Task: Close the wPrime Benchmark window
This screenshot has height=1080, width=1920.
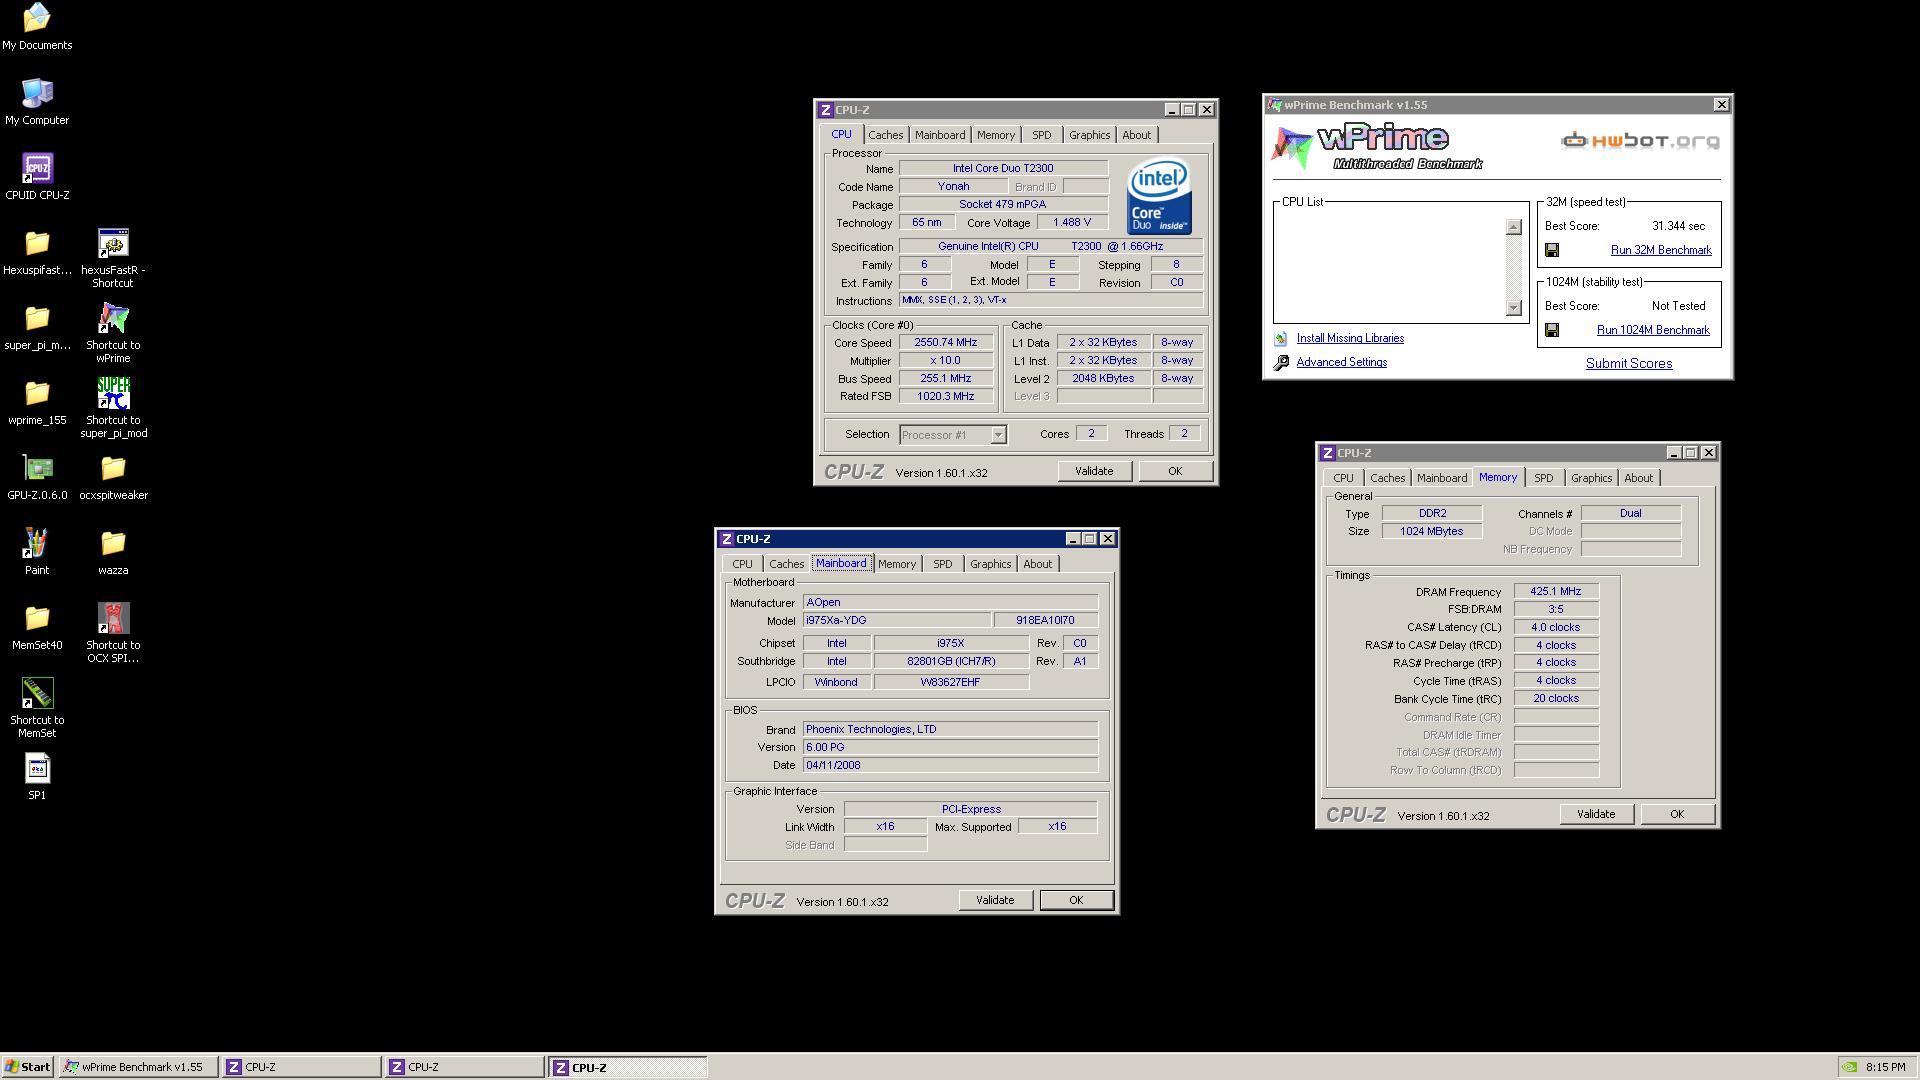Action: click(x=1721, y=104)
